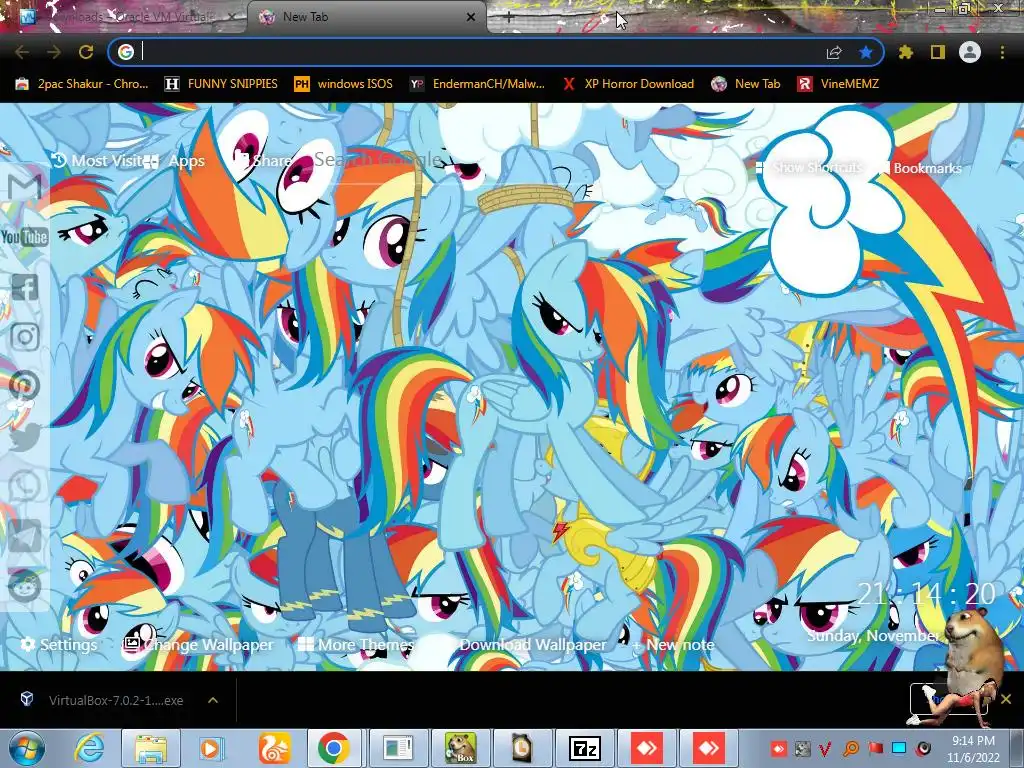This screenshot has height=768, width=1024.
Task: Open the Twitter shortcut in the sidebar
Action: coord(25,436)
